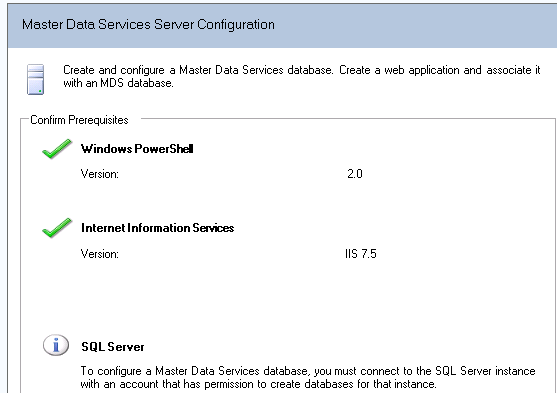Click the blue information icon beside SQL Server
The width and height of the screenshot is (557, 393).
[56, 345]
